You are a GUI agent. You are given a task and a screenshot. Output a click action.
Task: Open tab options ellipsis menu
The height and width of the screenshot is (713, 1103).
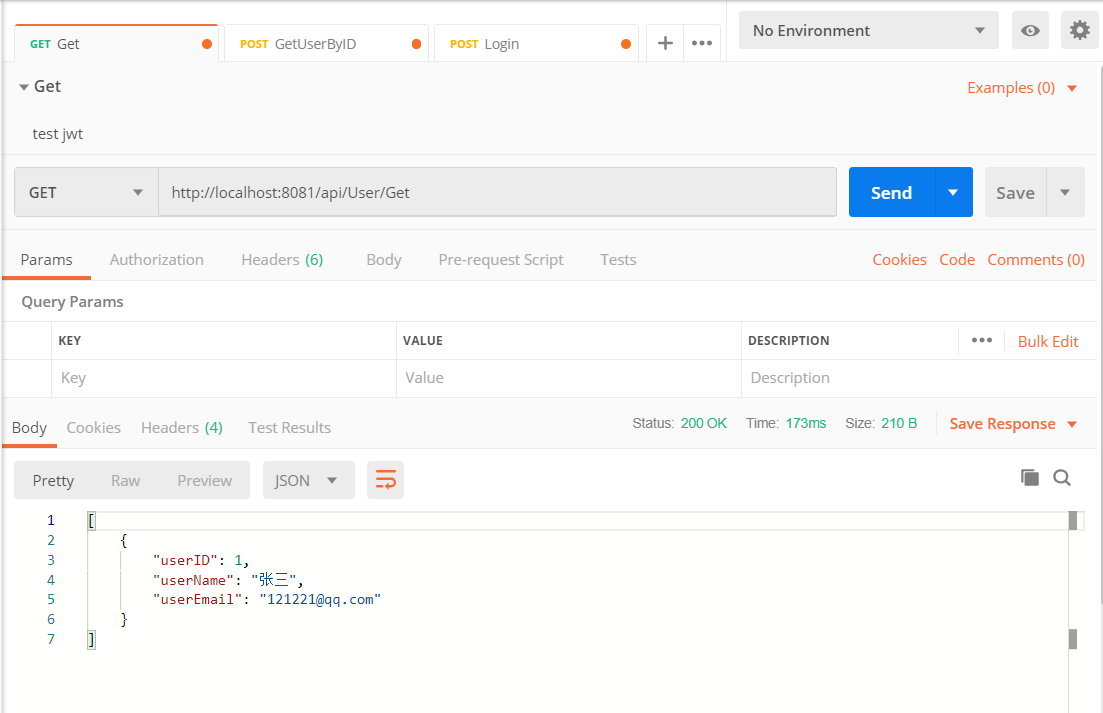point(702,44)
